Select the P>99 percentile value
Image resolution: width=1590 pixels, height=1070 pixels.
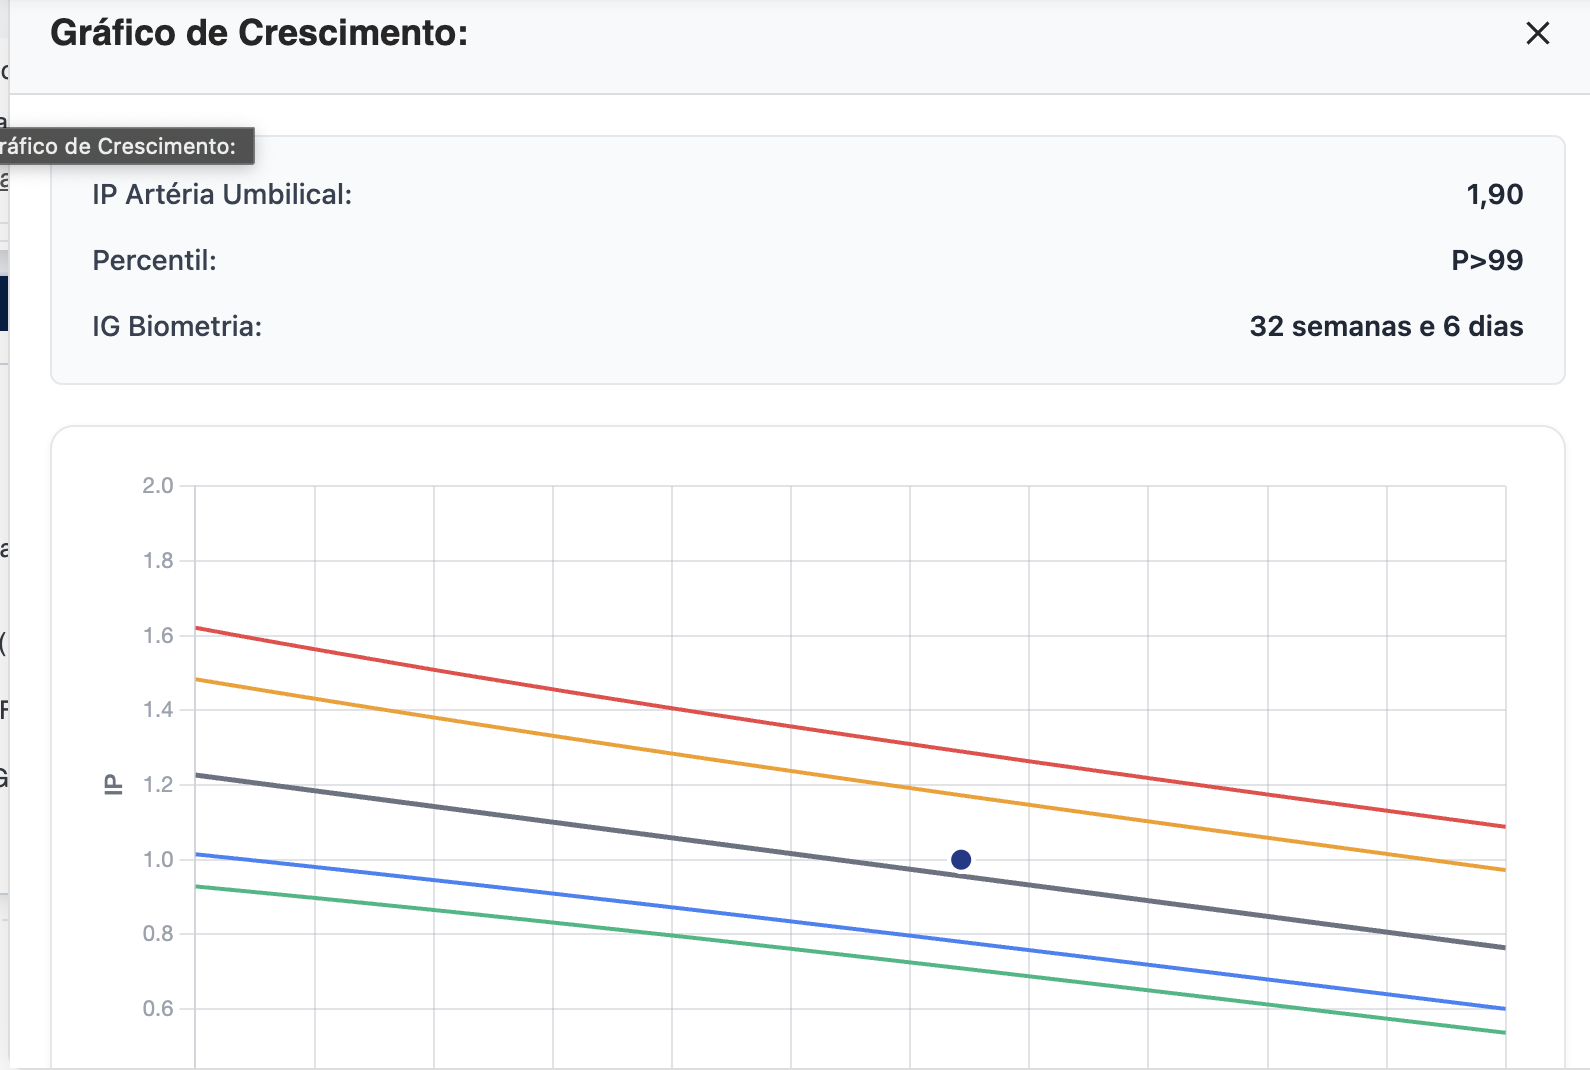click(1487, 261)
